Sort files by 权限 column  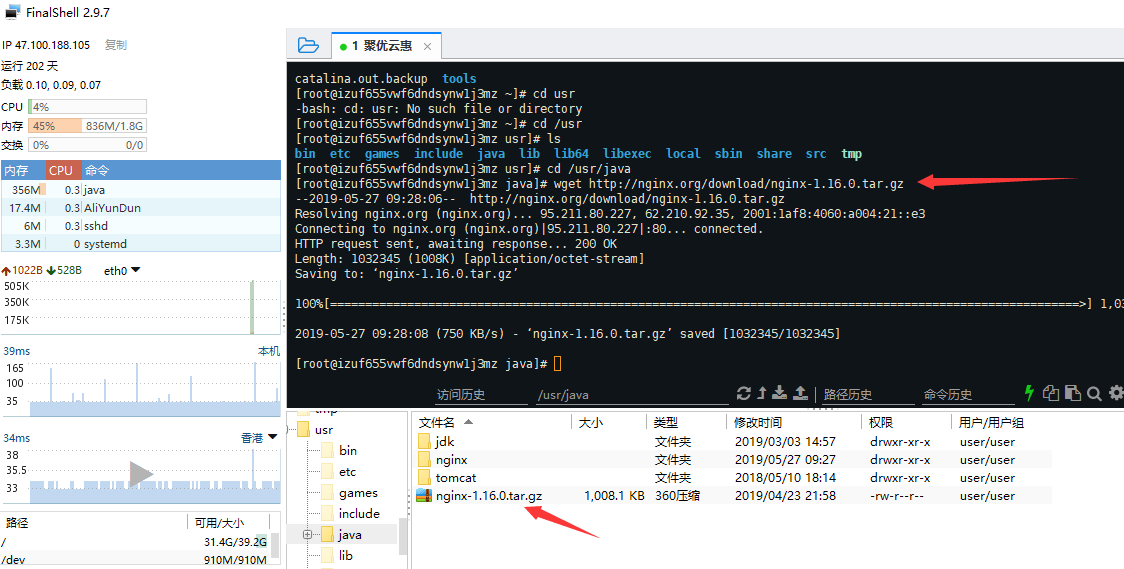point(906,423)
